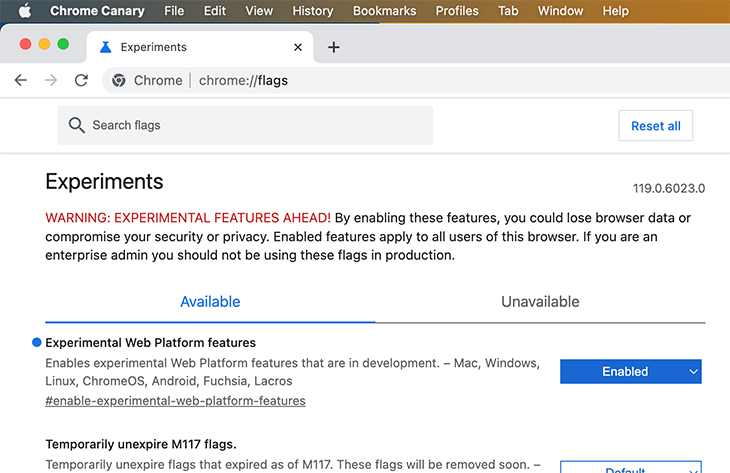Open the Bookmarks menu

coord(384,11)
